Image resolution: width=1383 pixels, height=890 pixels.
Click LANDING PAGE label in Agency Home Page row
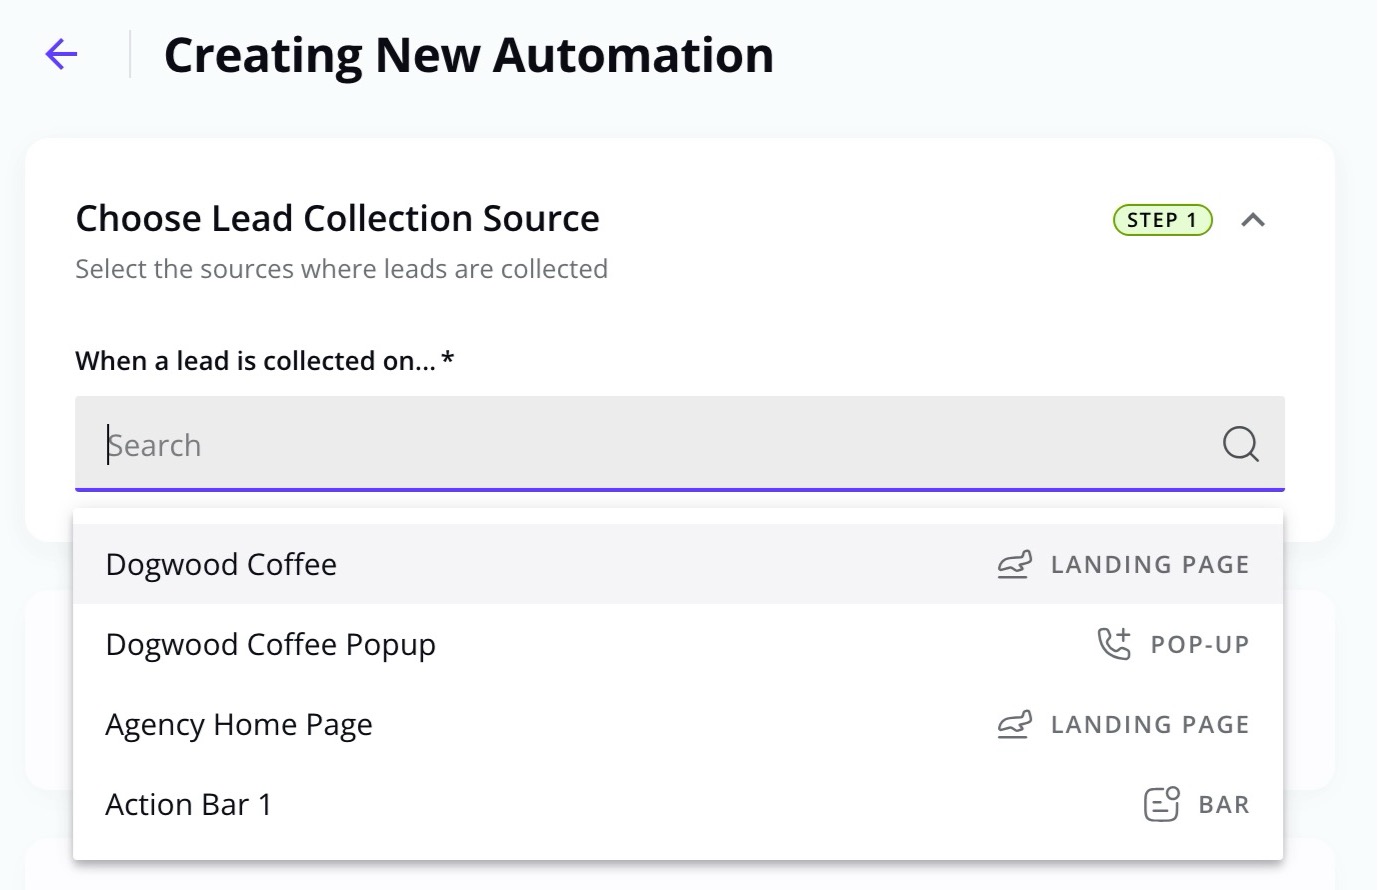(1150, 725)
